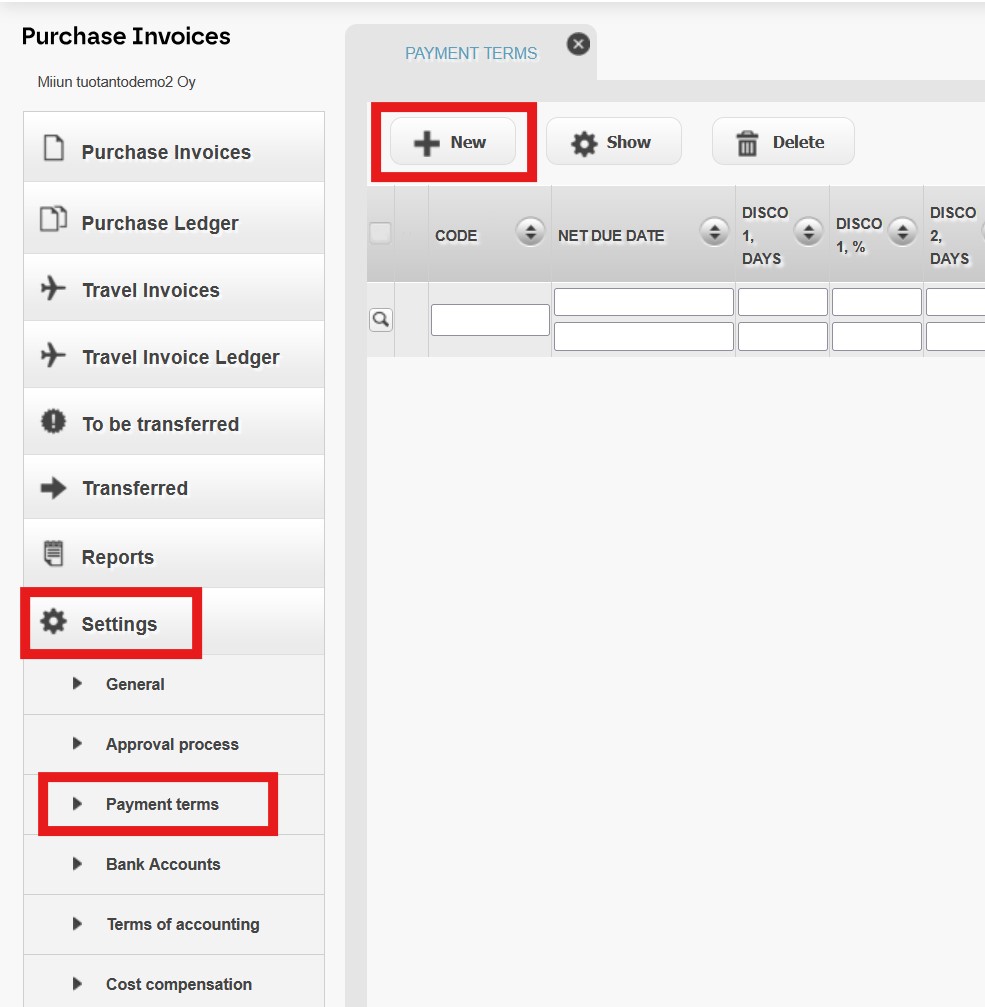Click the Travel Invoice Ledger airplane icon

[x=53, y=355]
